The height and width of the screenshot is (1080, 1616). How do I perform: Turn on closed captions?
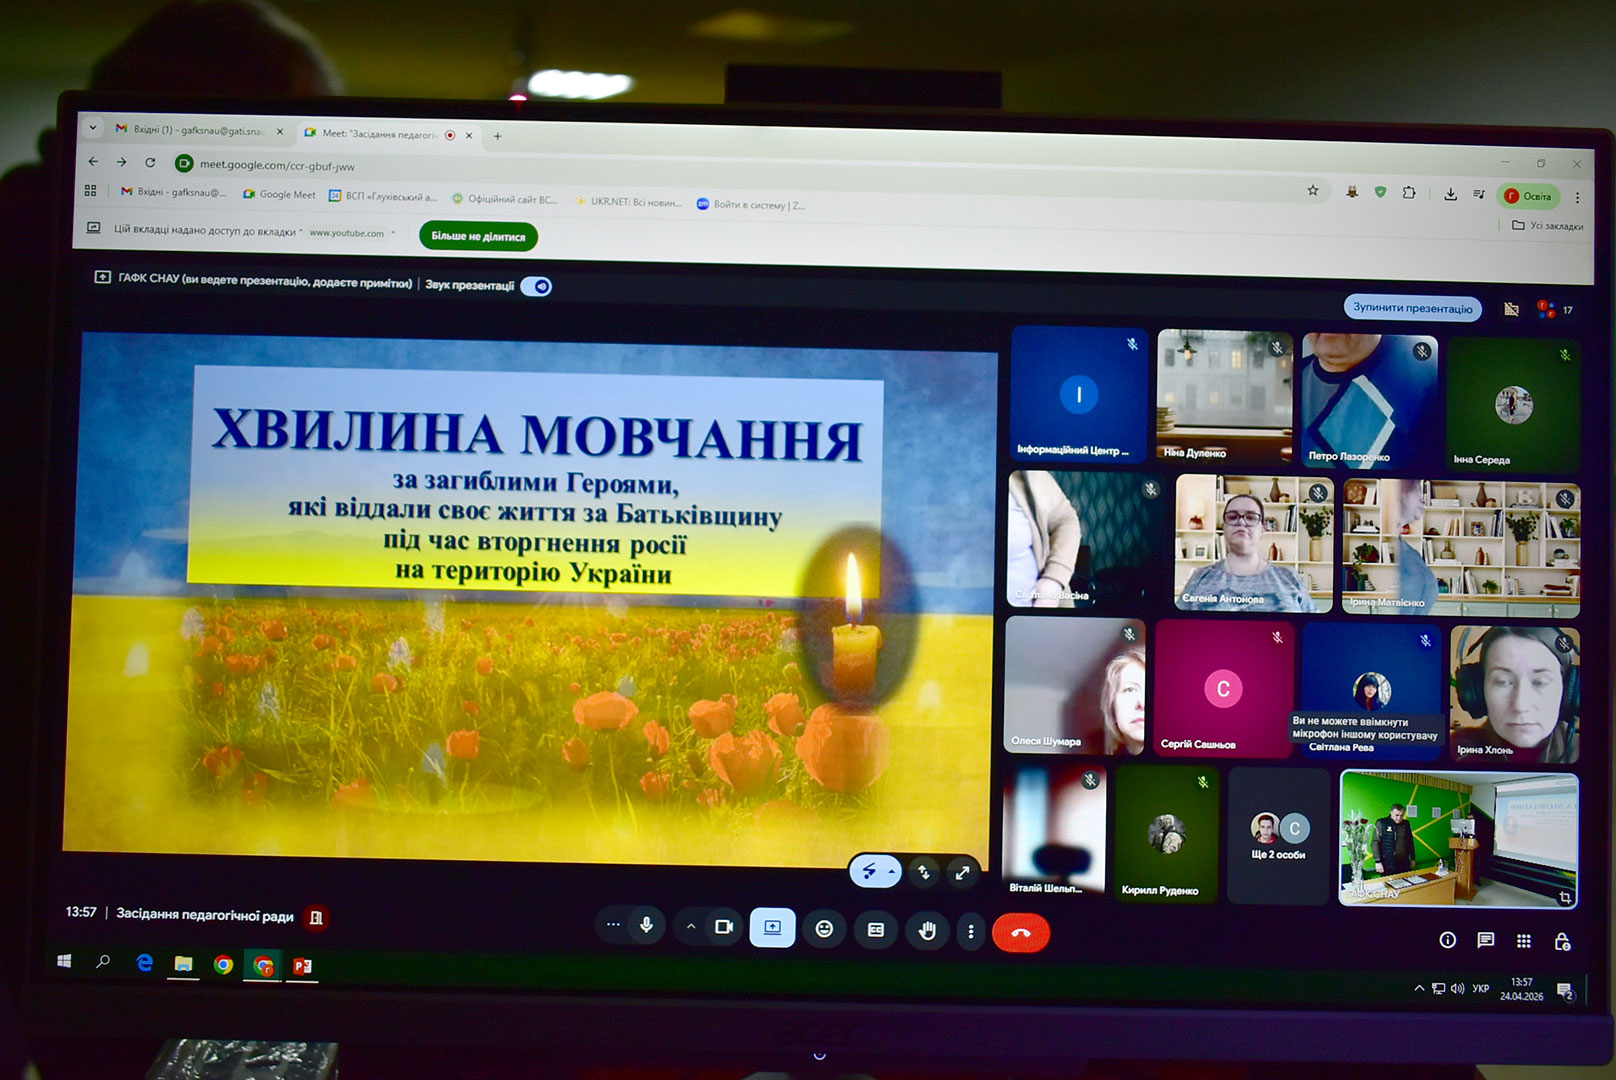pyautogui.click(x=876, y=930)
